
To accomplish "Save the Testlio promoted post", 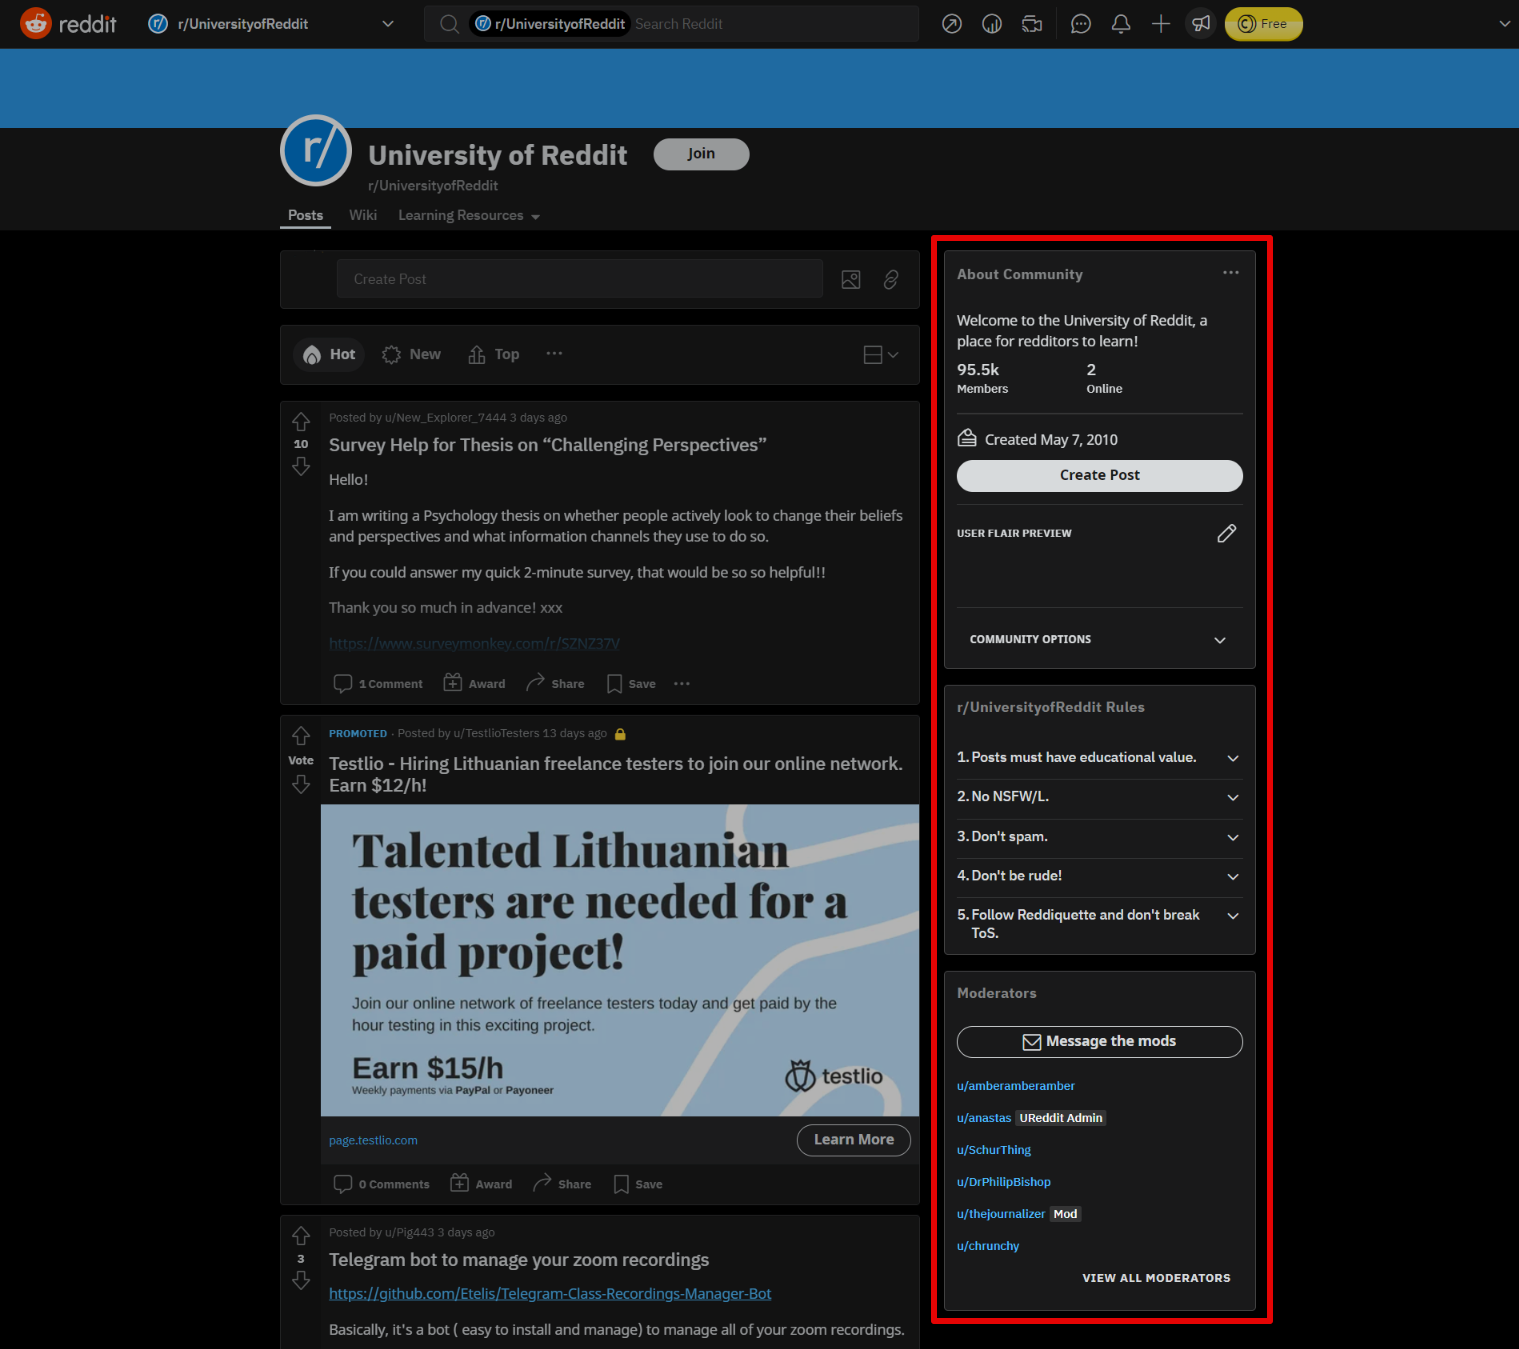I will [638, 1184].
